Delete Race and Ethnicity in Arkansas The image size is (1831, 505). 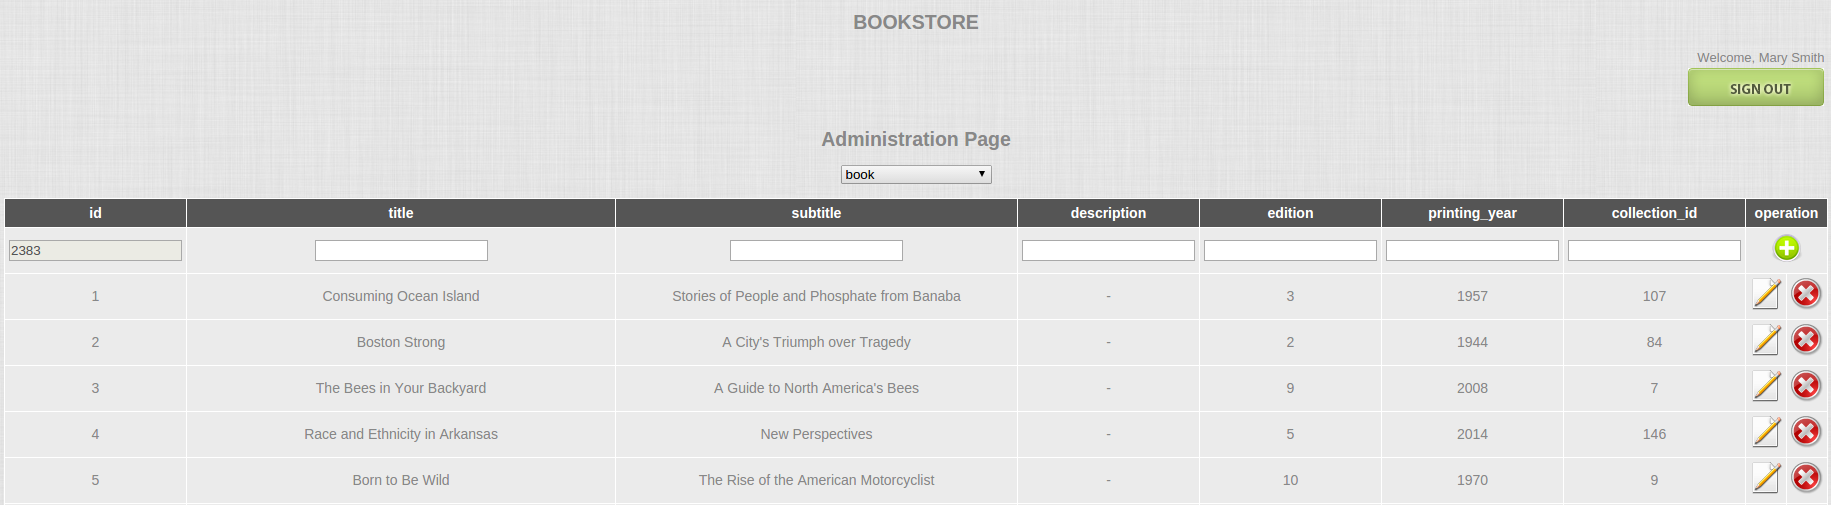[1806, 432]
